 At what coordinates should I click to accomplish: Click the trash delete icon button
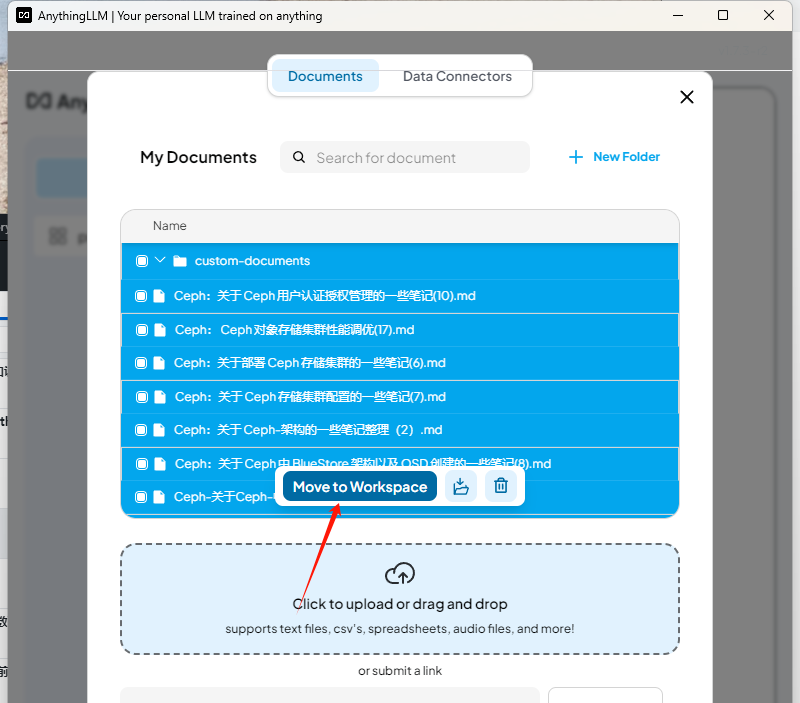pyautogui.click(x=501, y=486)
